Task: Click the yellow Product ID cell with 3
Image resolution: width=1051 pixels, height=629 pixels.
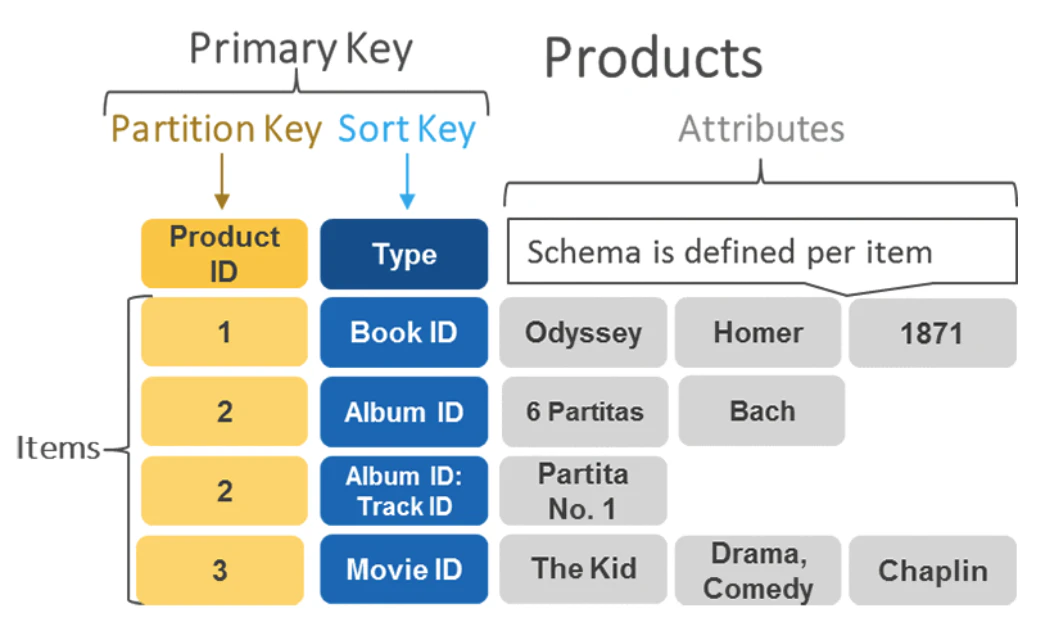Action: [x=221, y=570]
